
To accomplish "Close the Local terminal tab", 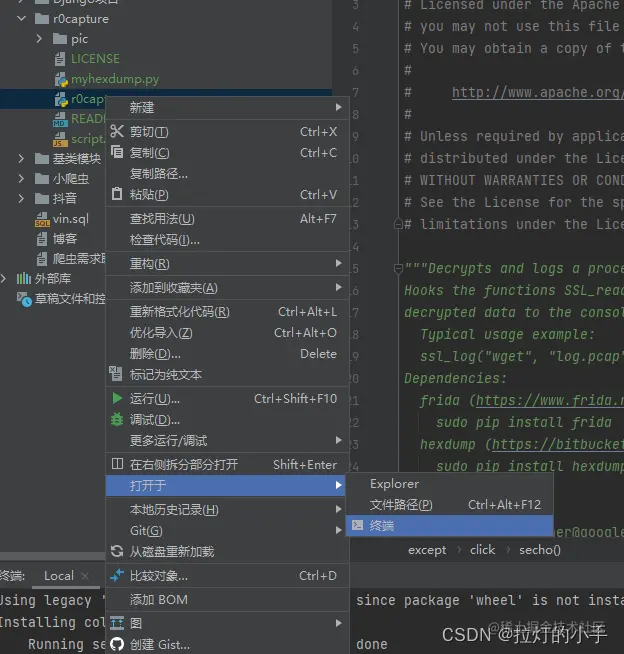I will coord(85,576).
